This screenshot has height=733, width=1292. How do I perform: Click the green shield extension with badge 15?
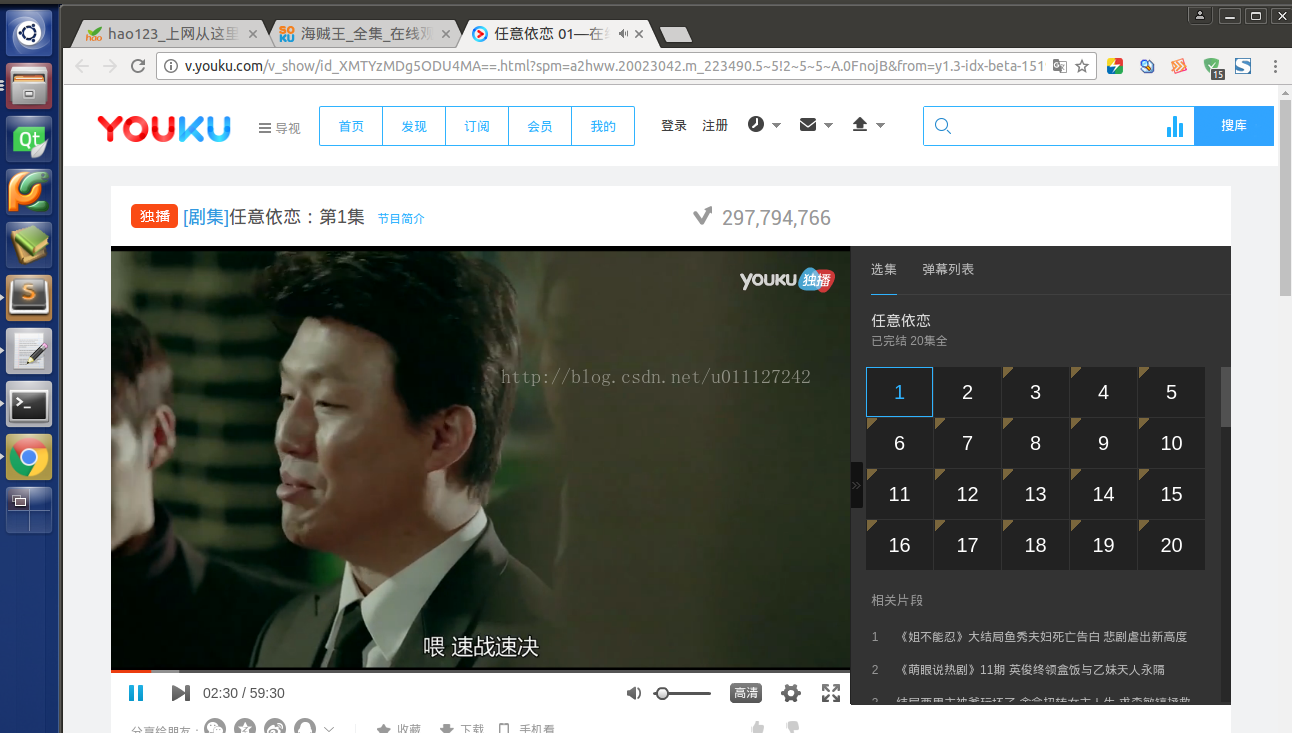(x=1211, y=67)
